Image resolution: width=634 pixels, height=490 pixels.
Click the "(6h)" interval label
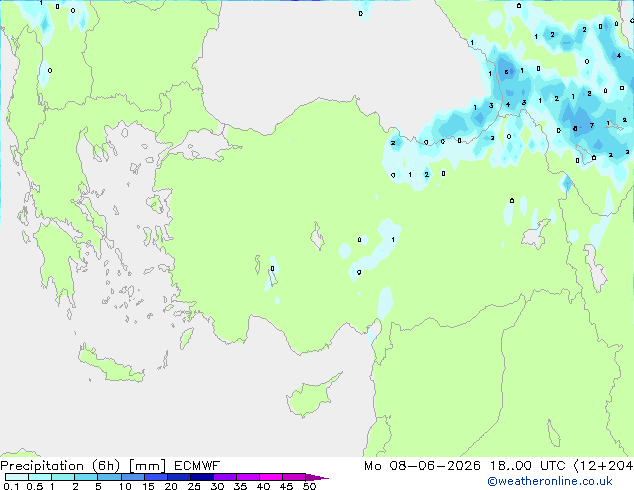(x=106, y=466)
